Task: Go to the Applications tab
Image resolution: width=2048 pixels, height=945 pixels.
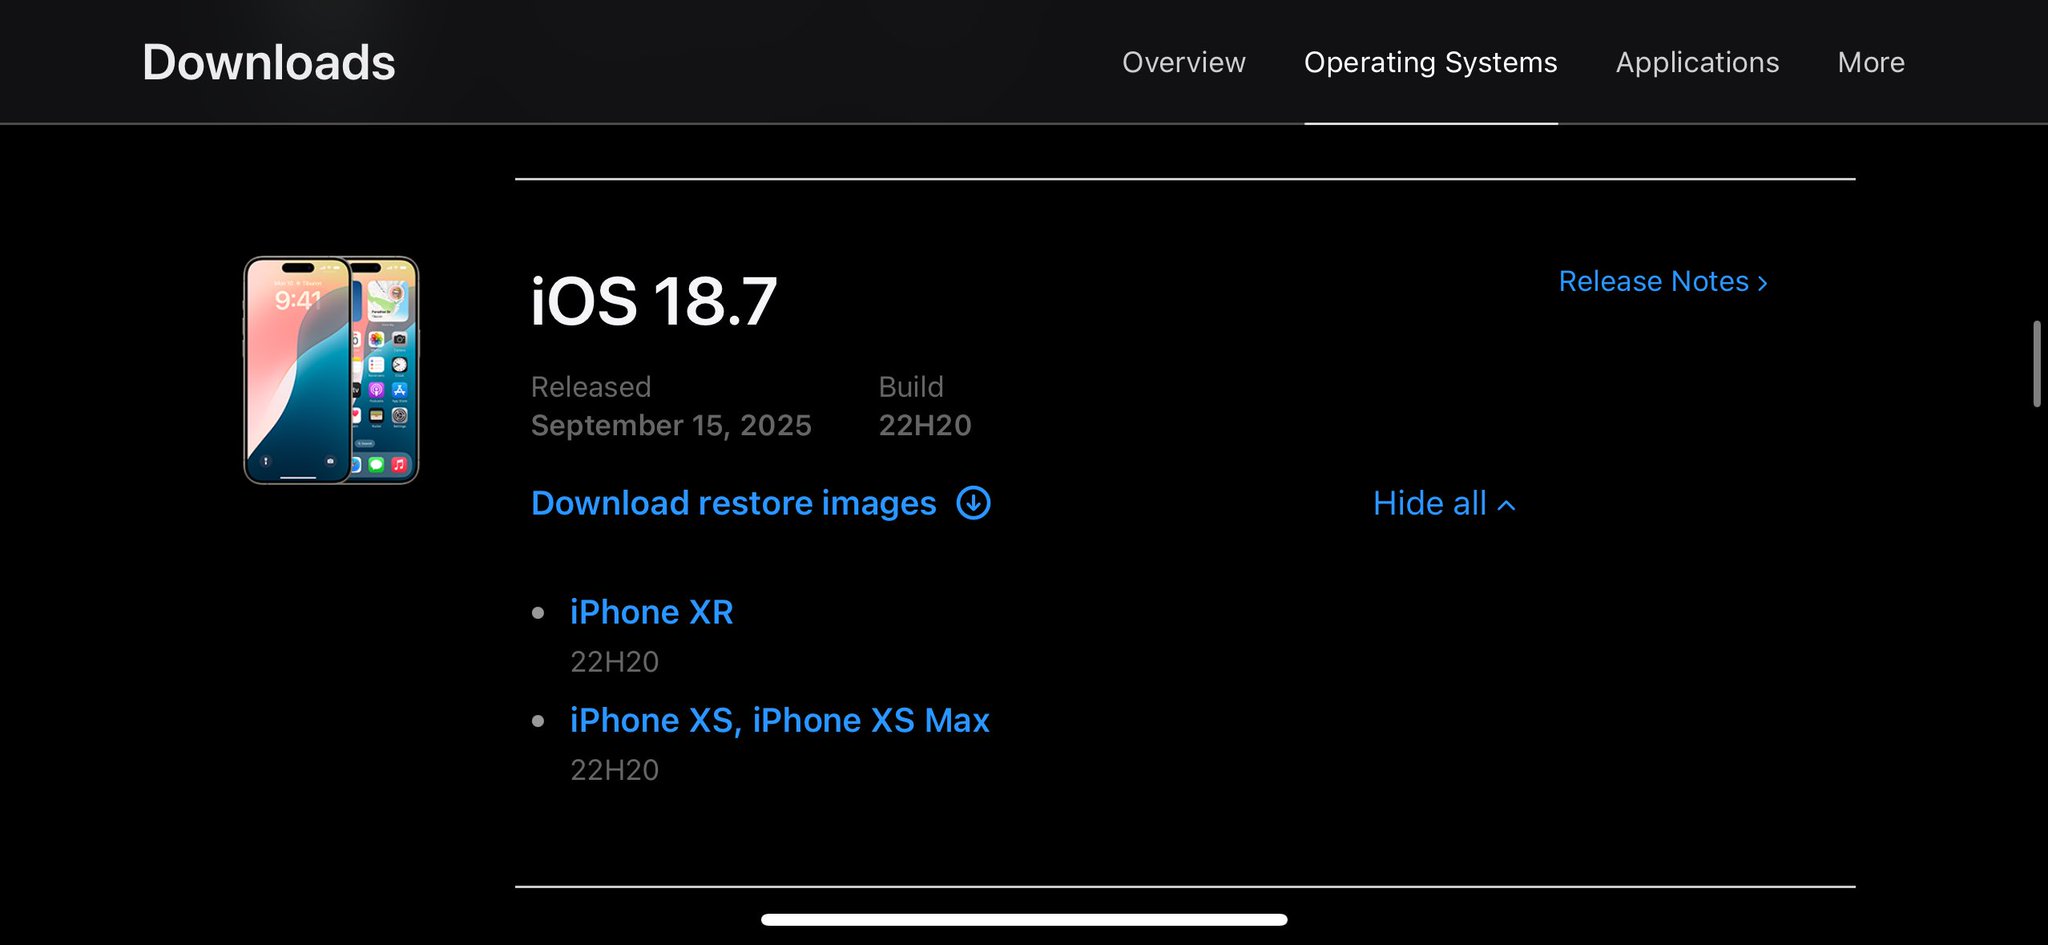Action: click(1697, 62)
